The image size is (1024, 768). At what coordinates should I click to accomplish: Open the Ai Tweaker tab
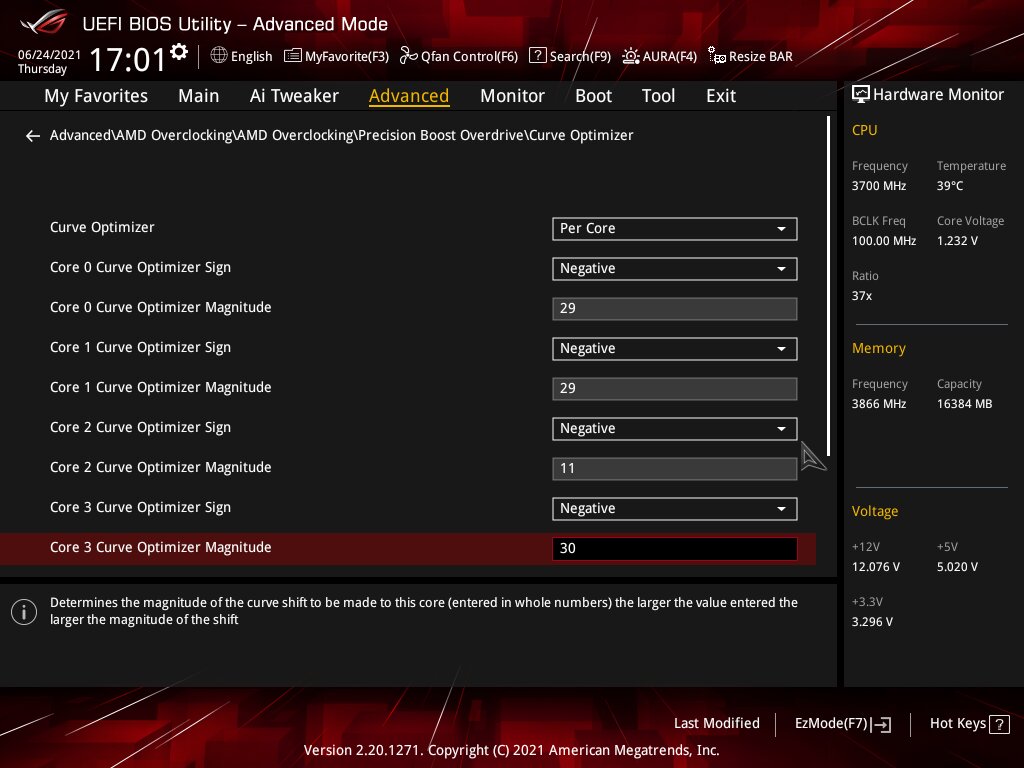(x=294, y=96)
